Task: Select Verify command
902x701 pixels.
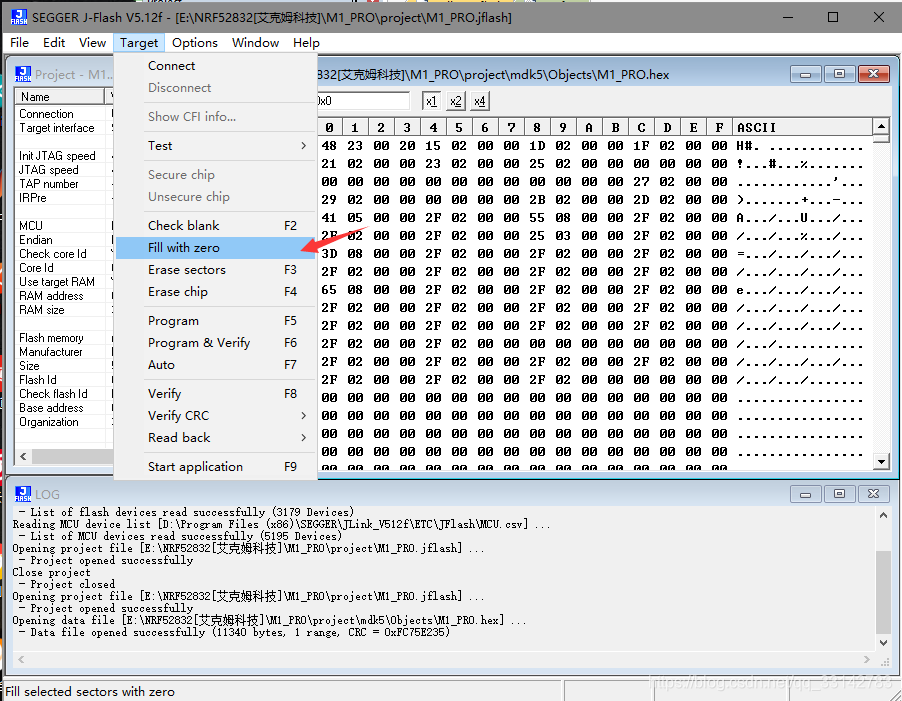Action: point(216,394)
